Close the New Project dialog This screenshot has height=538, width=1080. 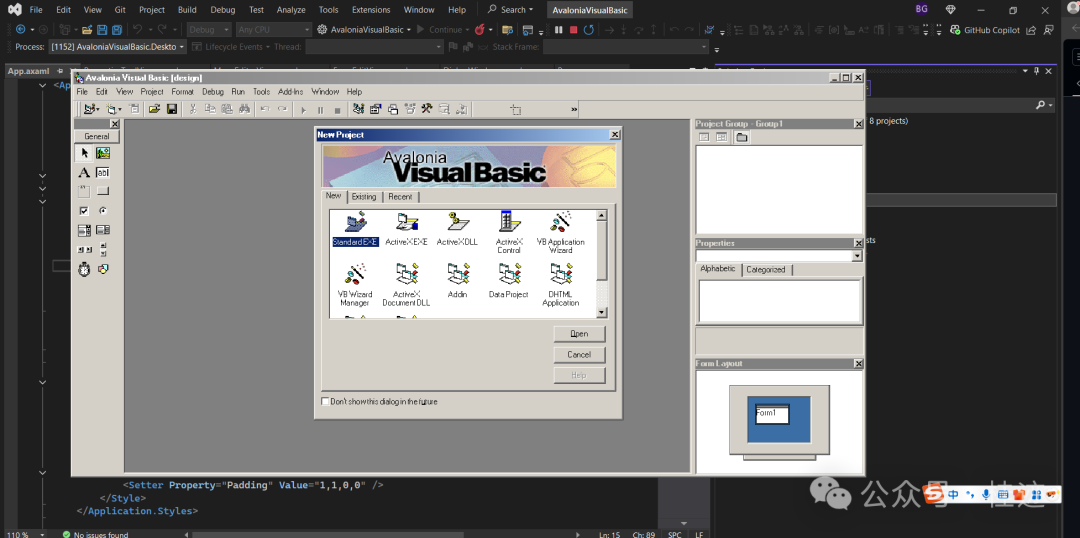pos(614,135)
